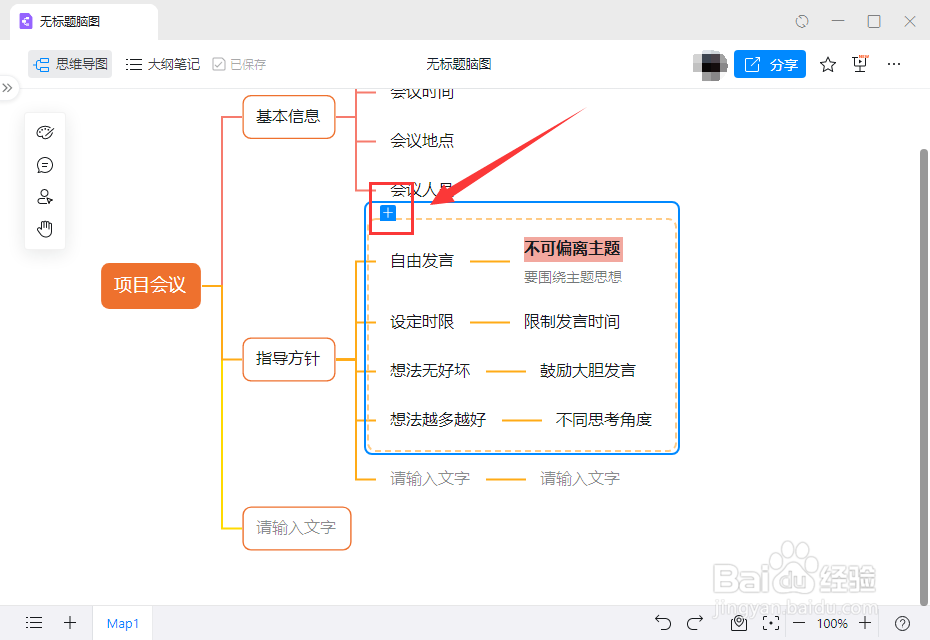The width and height of the screenshot is (930, 640).
Task: Select the 思维导图 mind map tab
Action: [70, 63]
